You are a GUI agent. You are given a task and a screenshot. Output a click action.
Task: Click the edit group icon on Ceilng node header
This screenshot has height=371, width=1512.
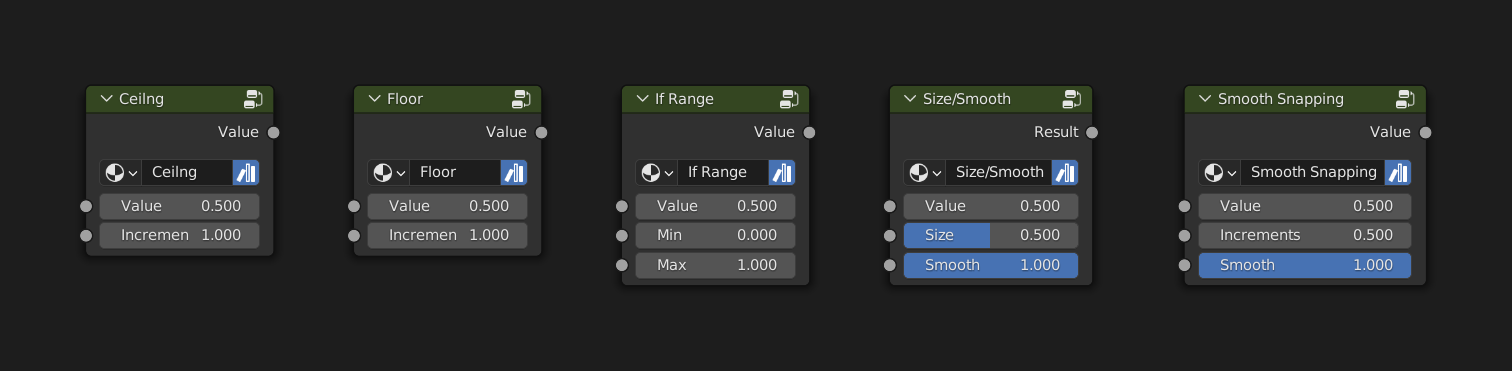coord(253,98)
